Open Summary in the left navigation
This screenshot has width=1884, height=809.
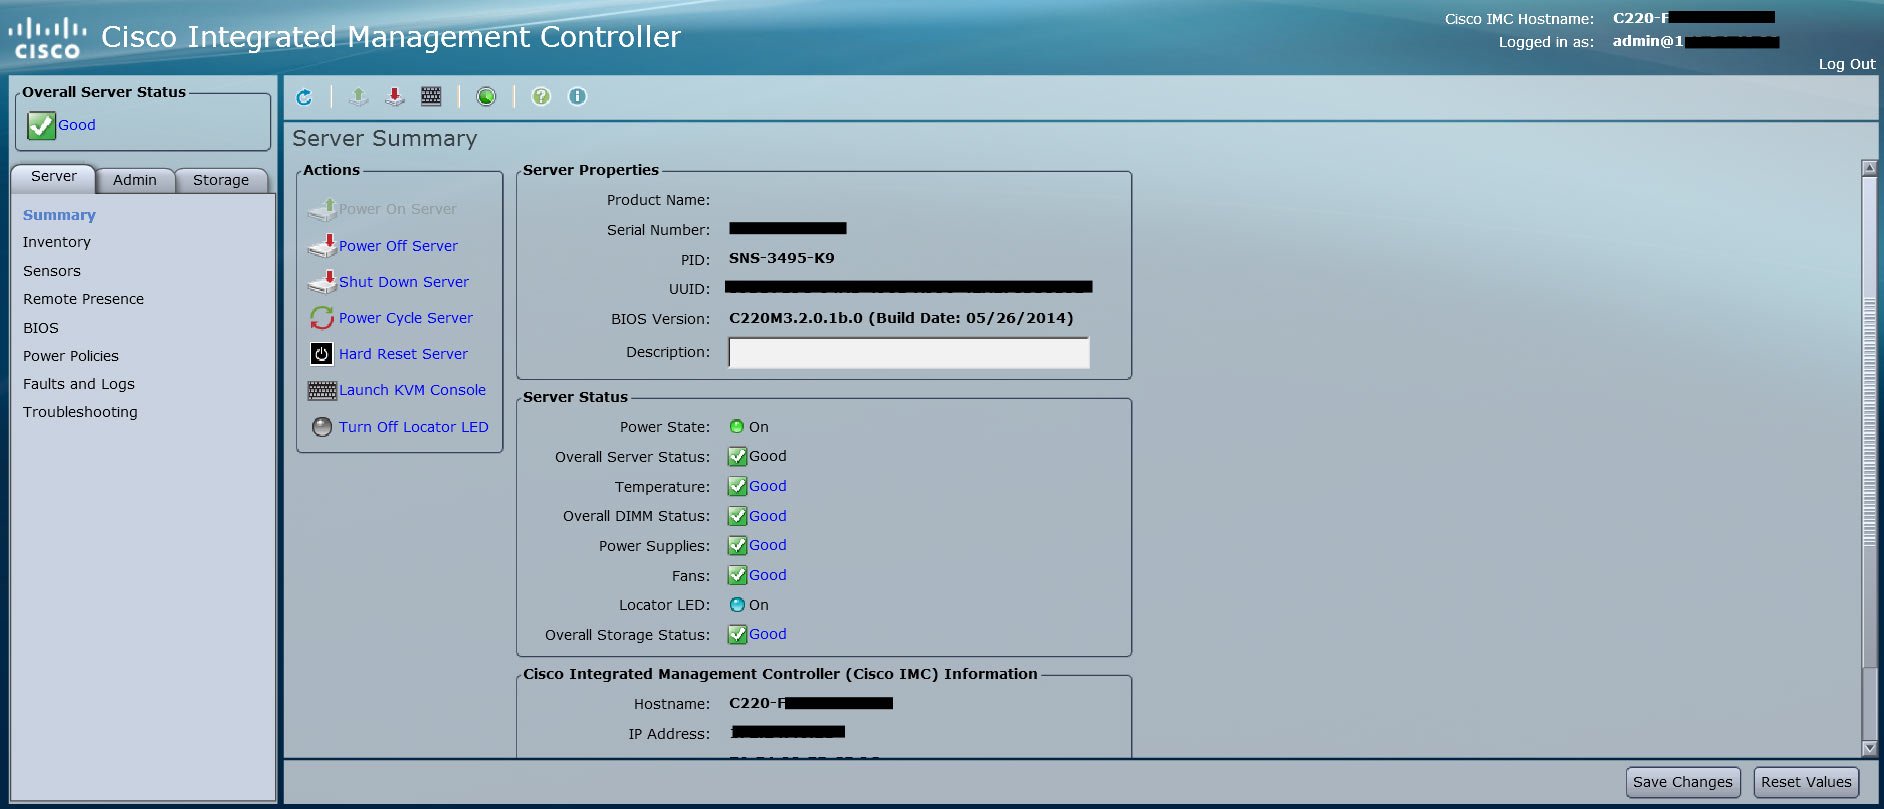59,215
